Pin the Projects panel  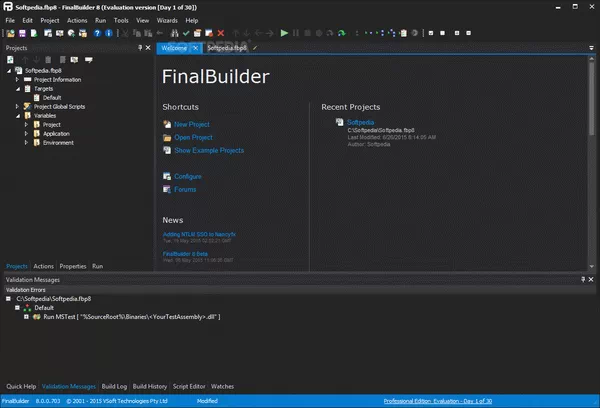click(x=140, y=48)
